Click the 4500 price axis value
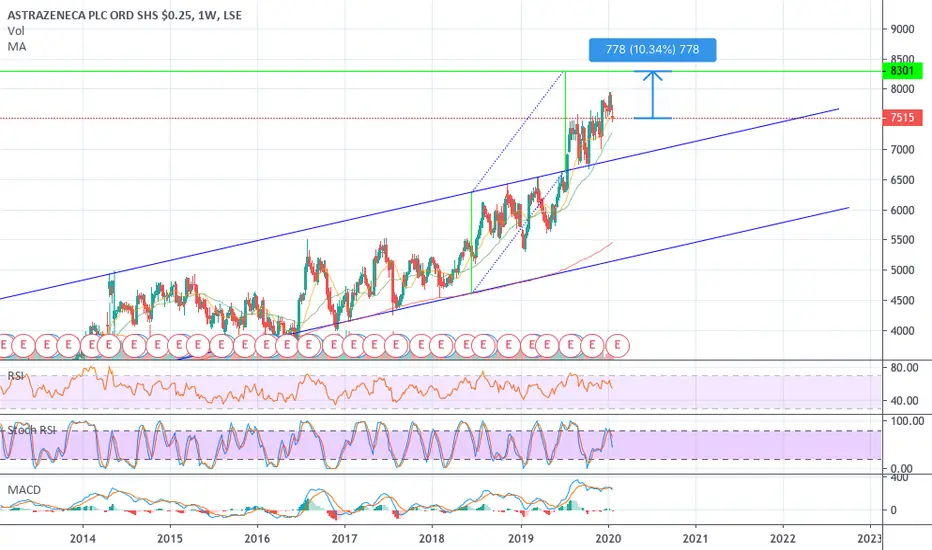 902,301
